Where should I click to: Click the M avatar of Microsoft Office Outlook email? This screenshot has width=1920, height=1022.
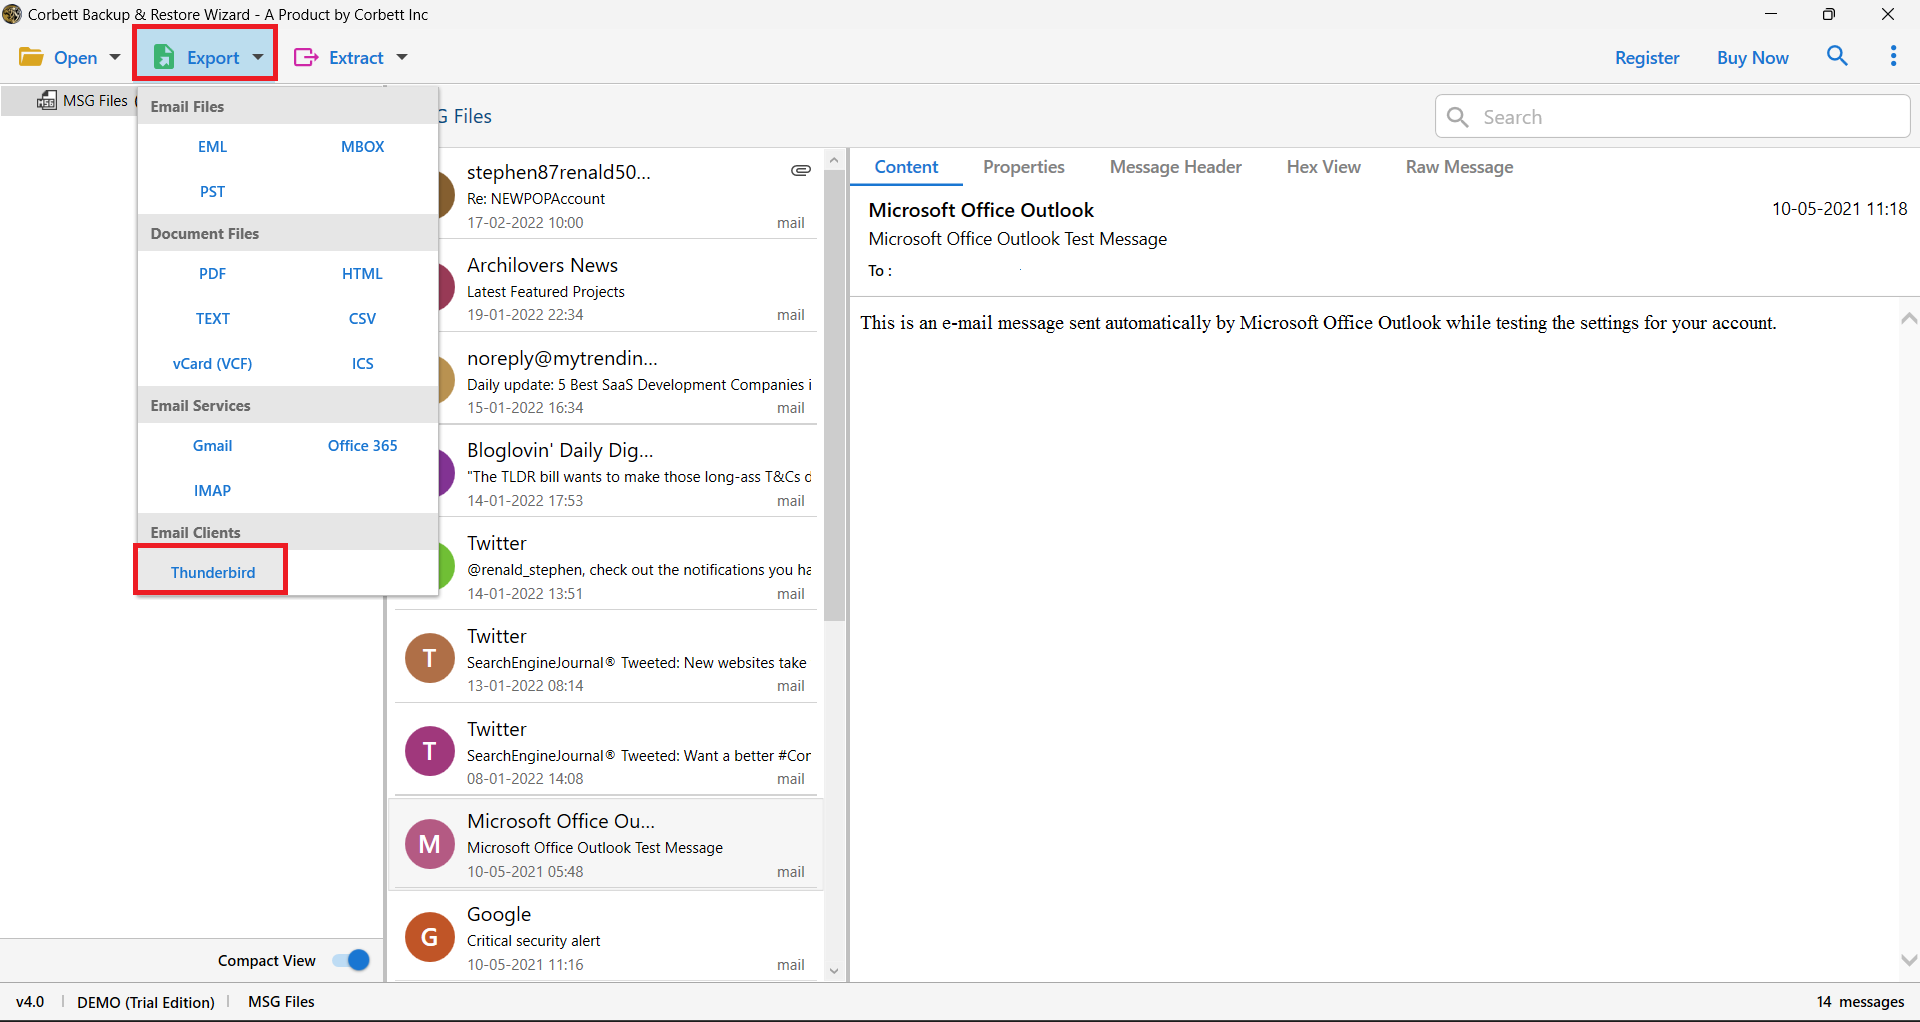point(430,844)
